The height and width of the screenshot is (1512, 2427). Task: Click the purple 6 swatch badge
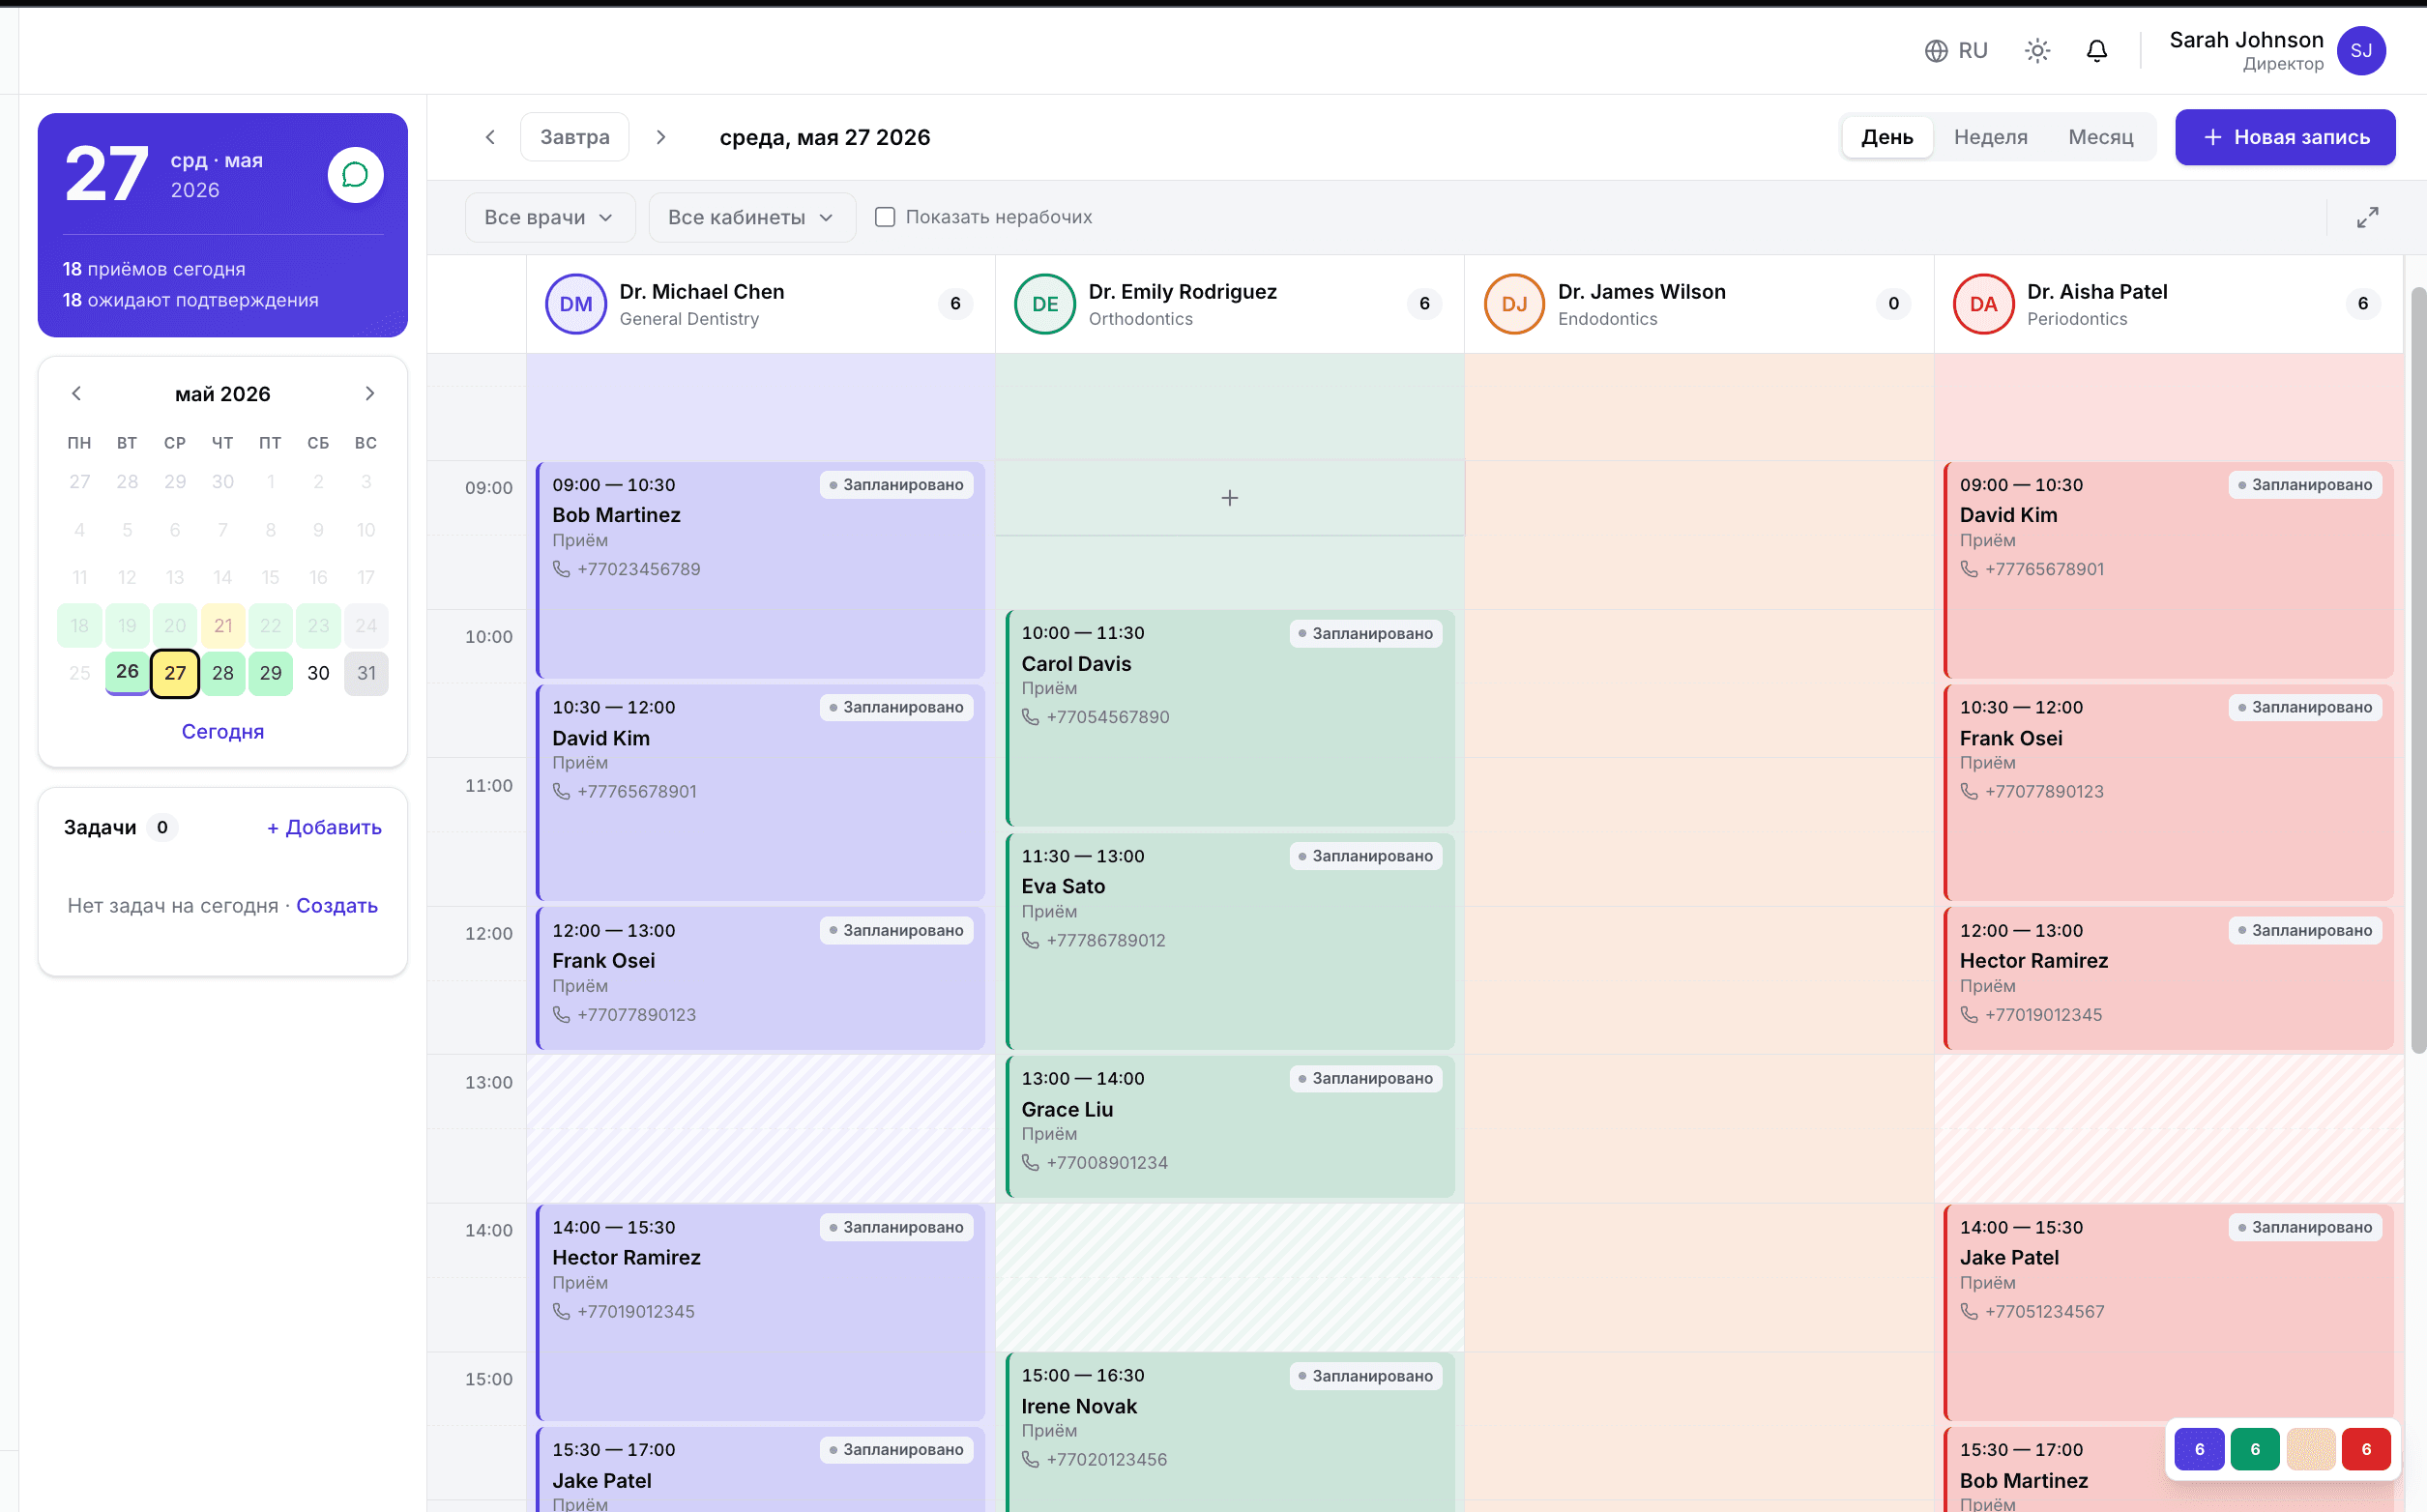click(2199, 1449)
